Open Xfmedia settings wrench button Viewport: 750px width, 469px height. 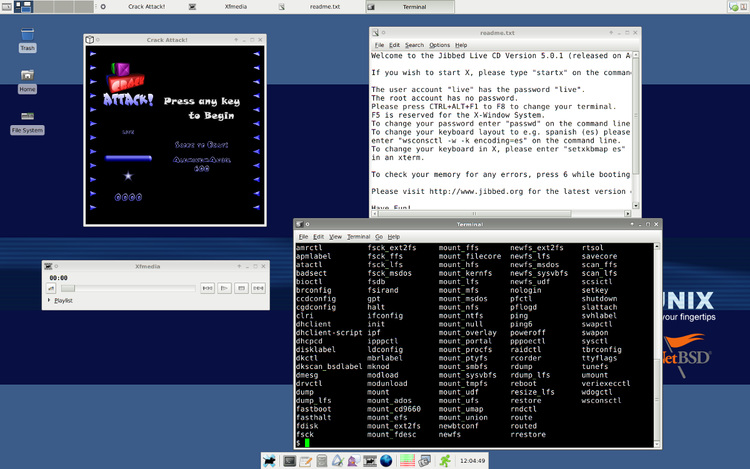(51, 288)
